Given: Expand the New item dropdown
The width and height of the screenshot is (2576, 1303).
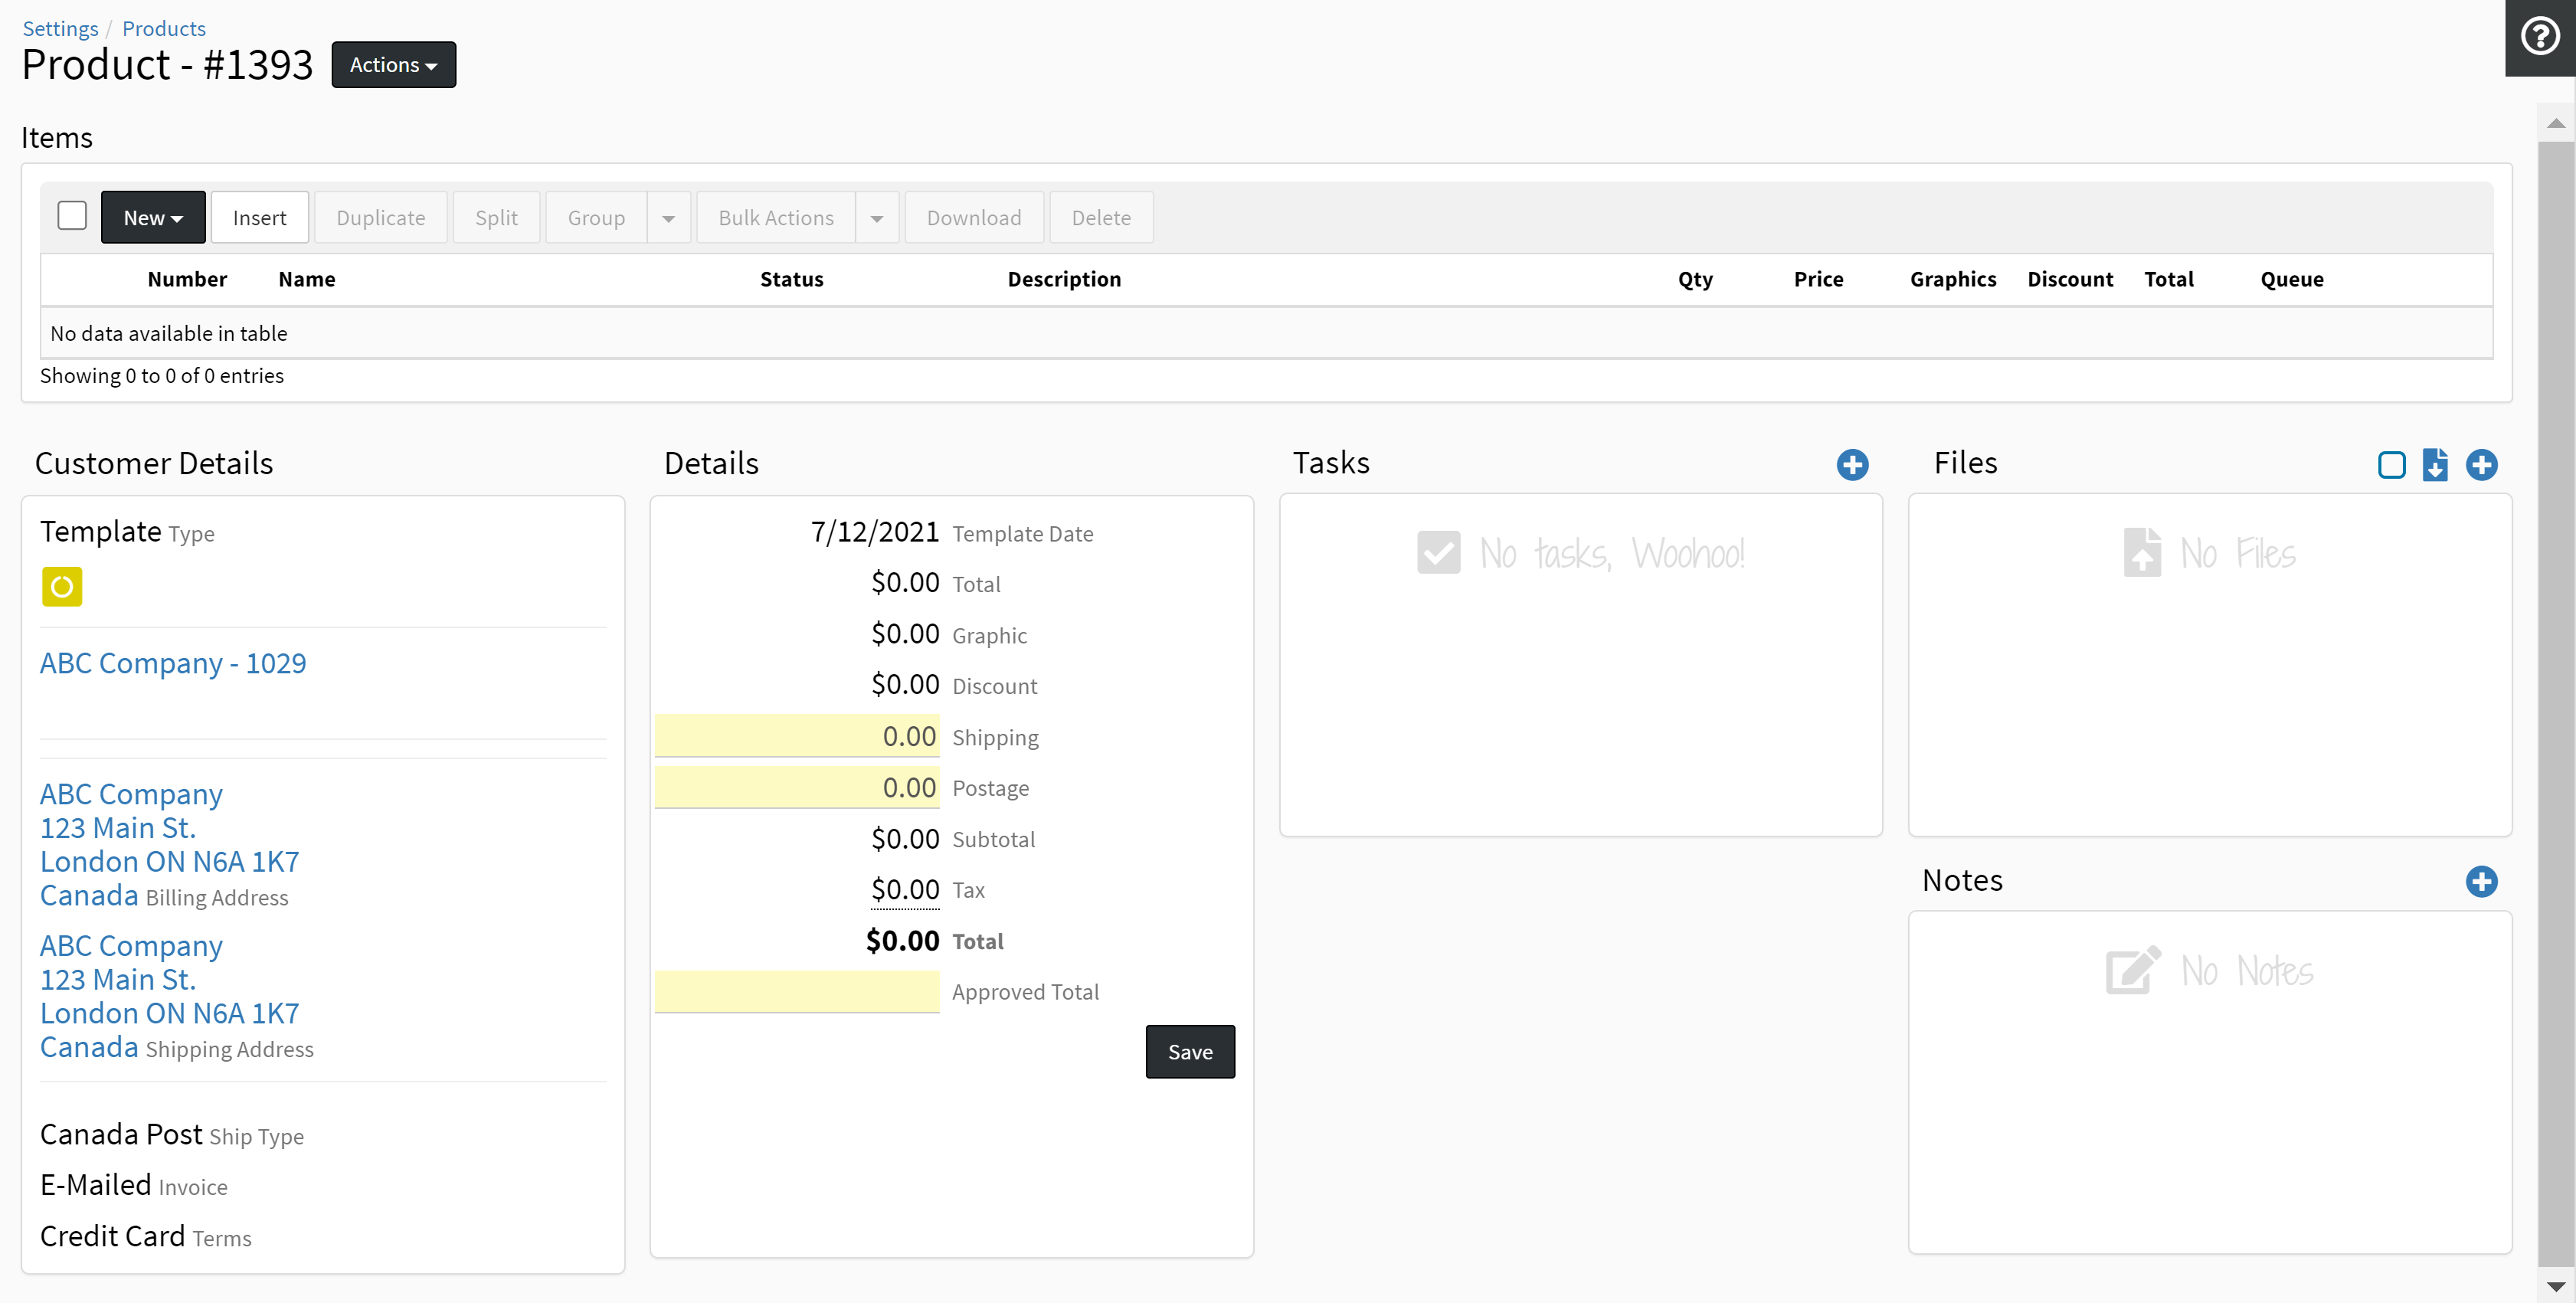Looking at the screenshot, I should [x=153, y=217].
